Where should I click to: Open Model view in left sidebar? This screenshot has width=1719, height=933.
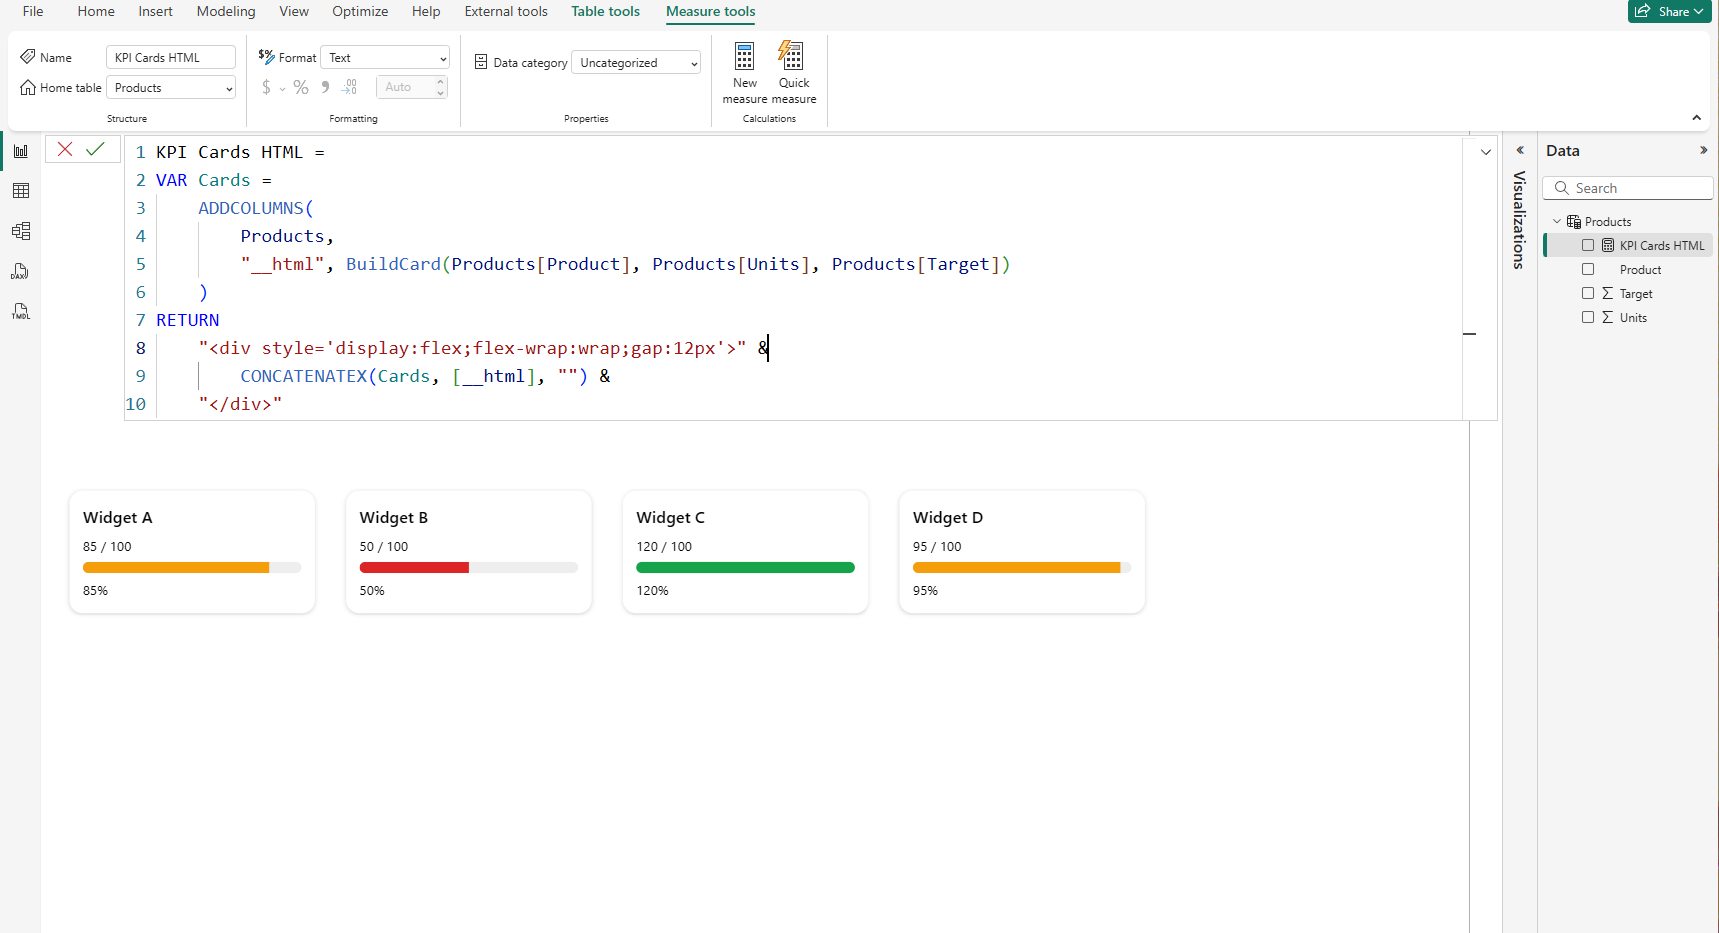21,231
